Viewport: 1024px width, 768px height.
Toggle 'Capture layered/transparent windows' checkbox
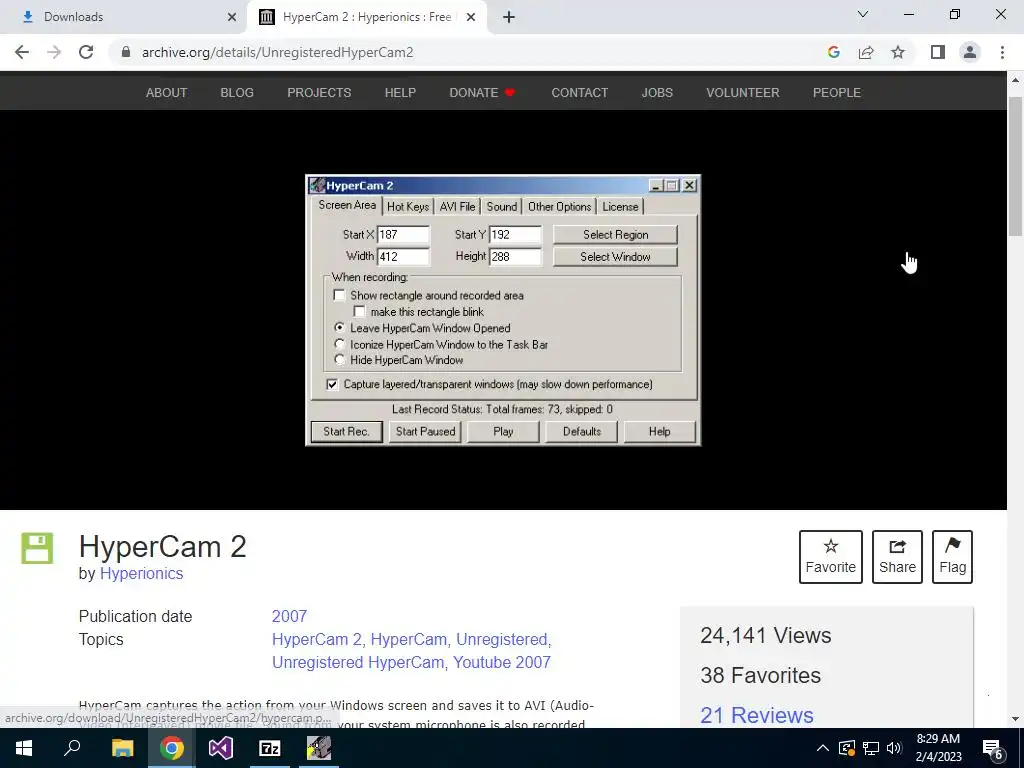point(332,384)
